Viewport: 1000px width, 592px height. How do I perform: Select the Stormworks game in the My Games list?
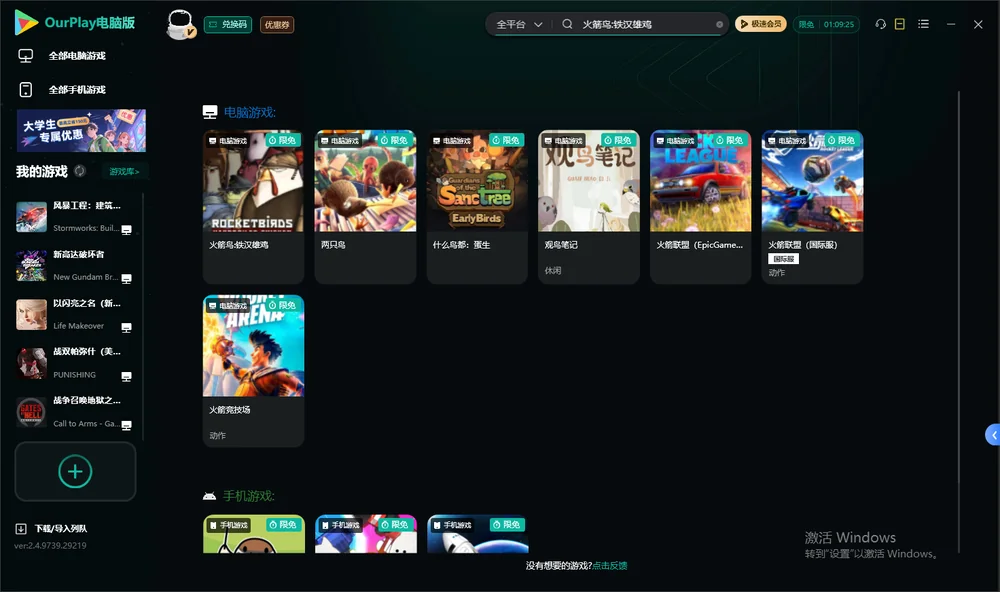pyautogui.click(x=74, y=217)
